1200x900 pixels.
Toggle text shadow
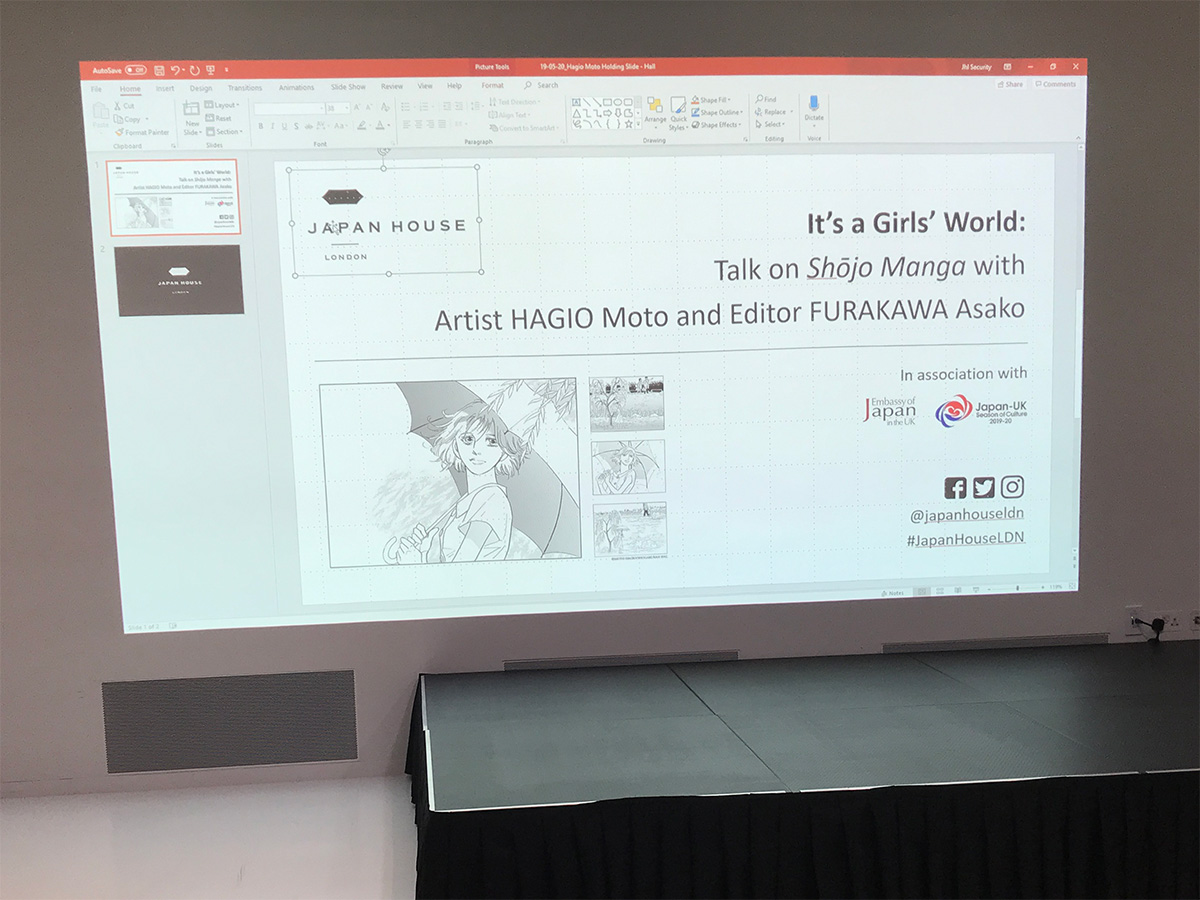click(x=296, y=126)
